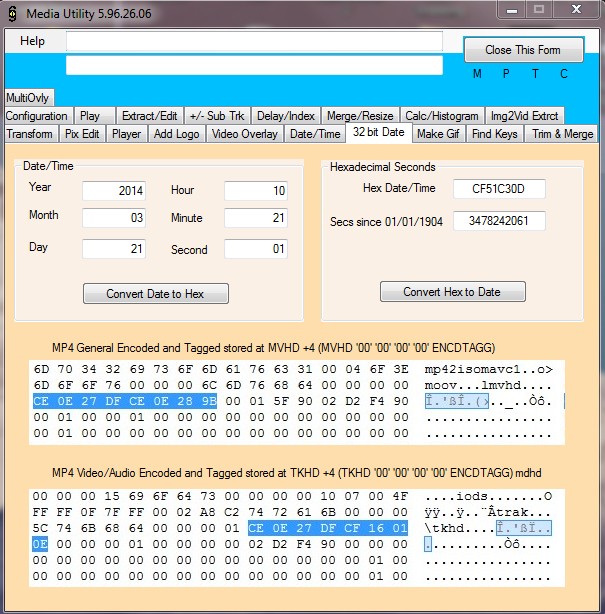
Task: Click the Convert Date to Hex button
Action: 156,294
